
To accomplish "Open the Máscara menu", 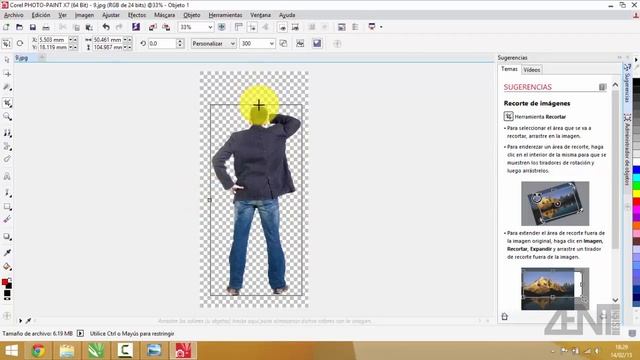I will [164, 15].
